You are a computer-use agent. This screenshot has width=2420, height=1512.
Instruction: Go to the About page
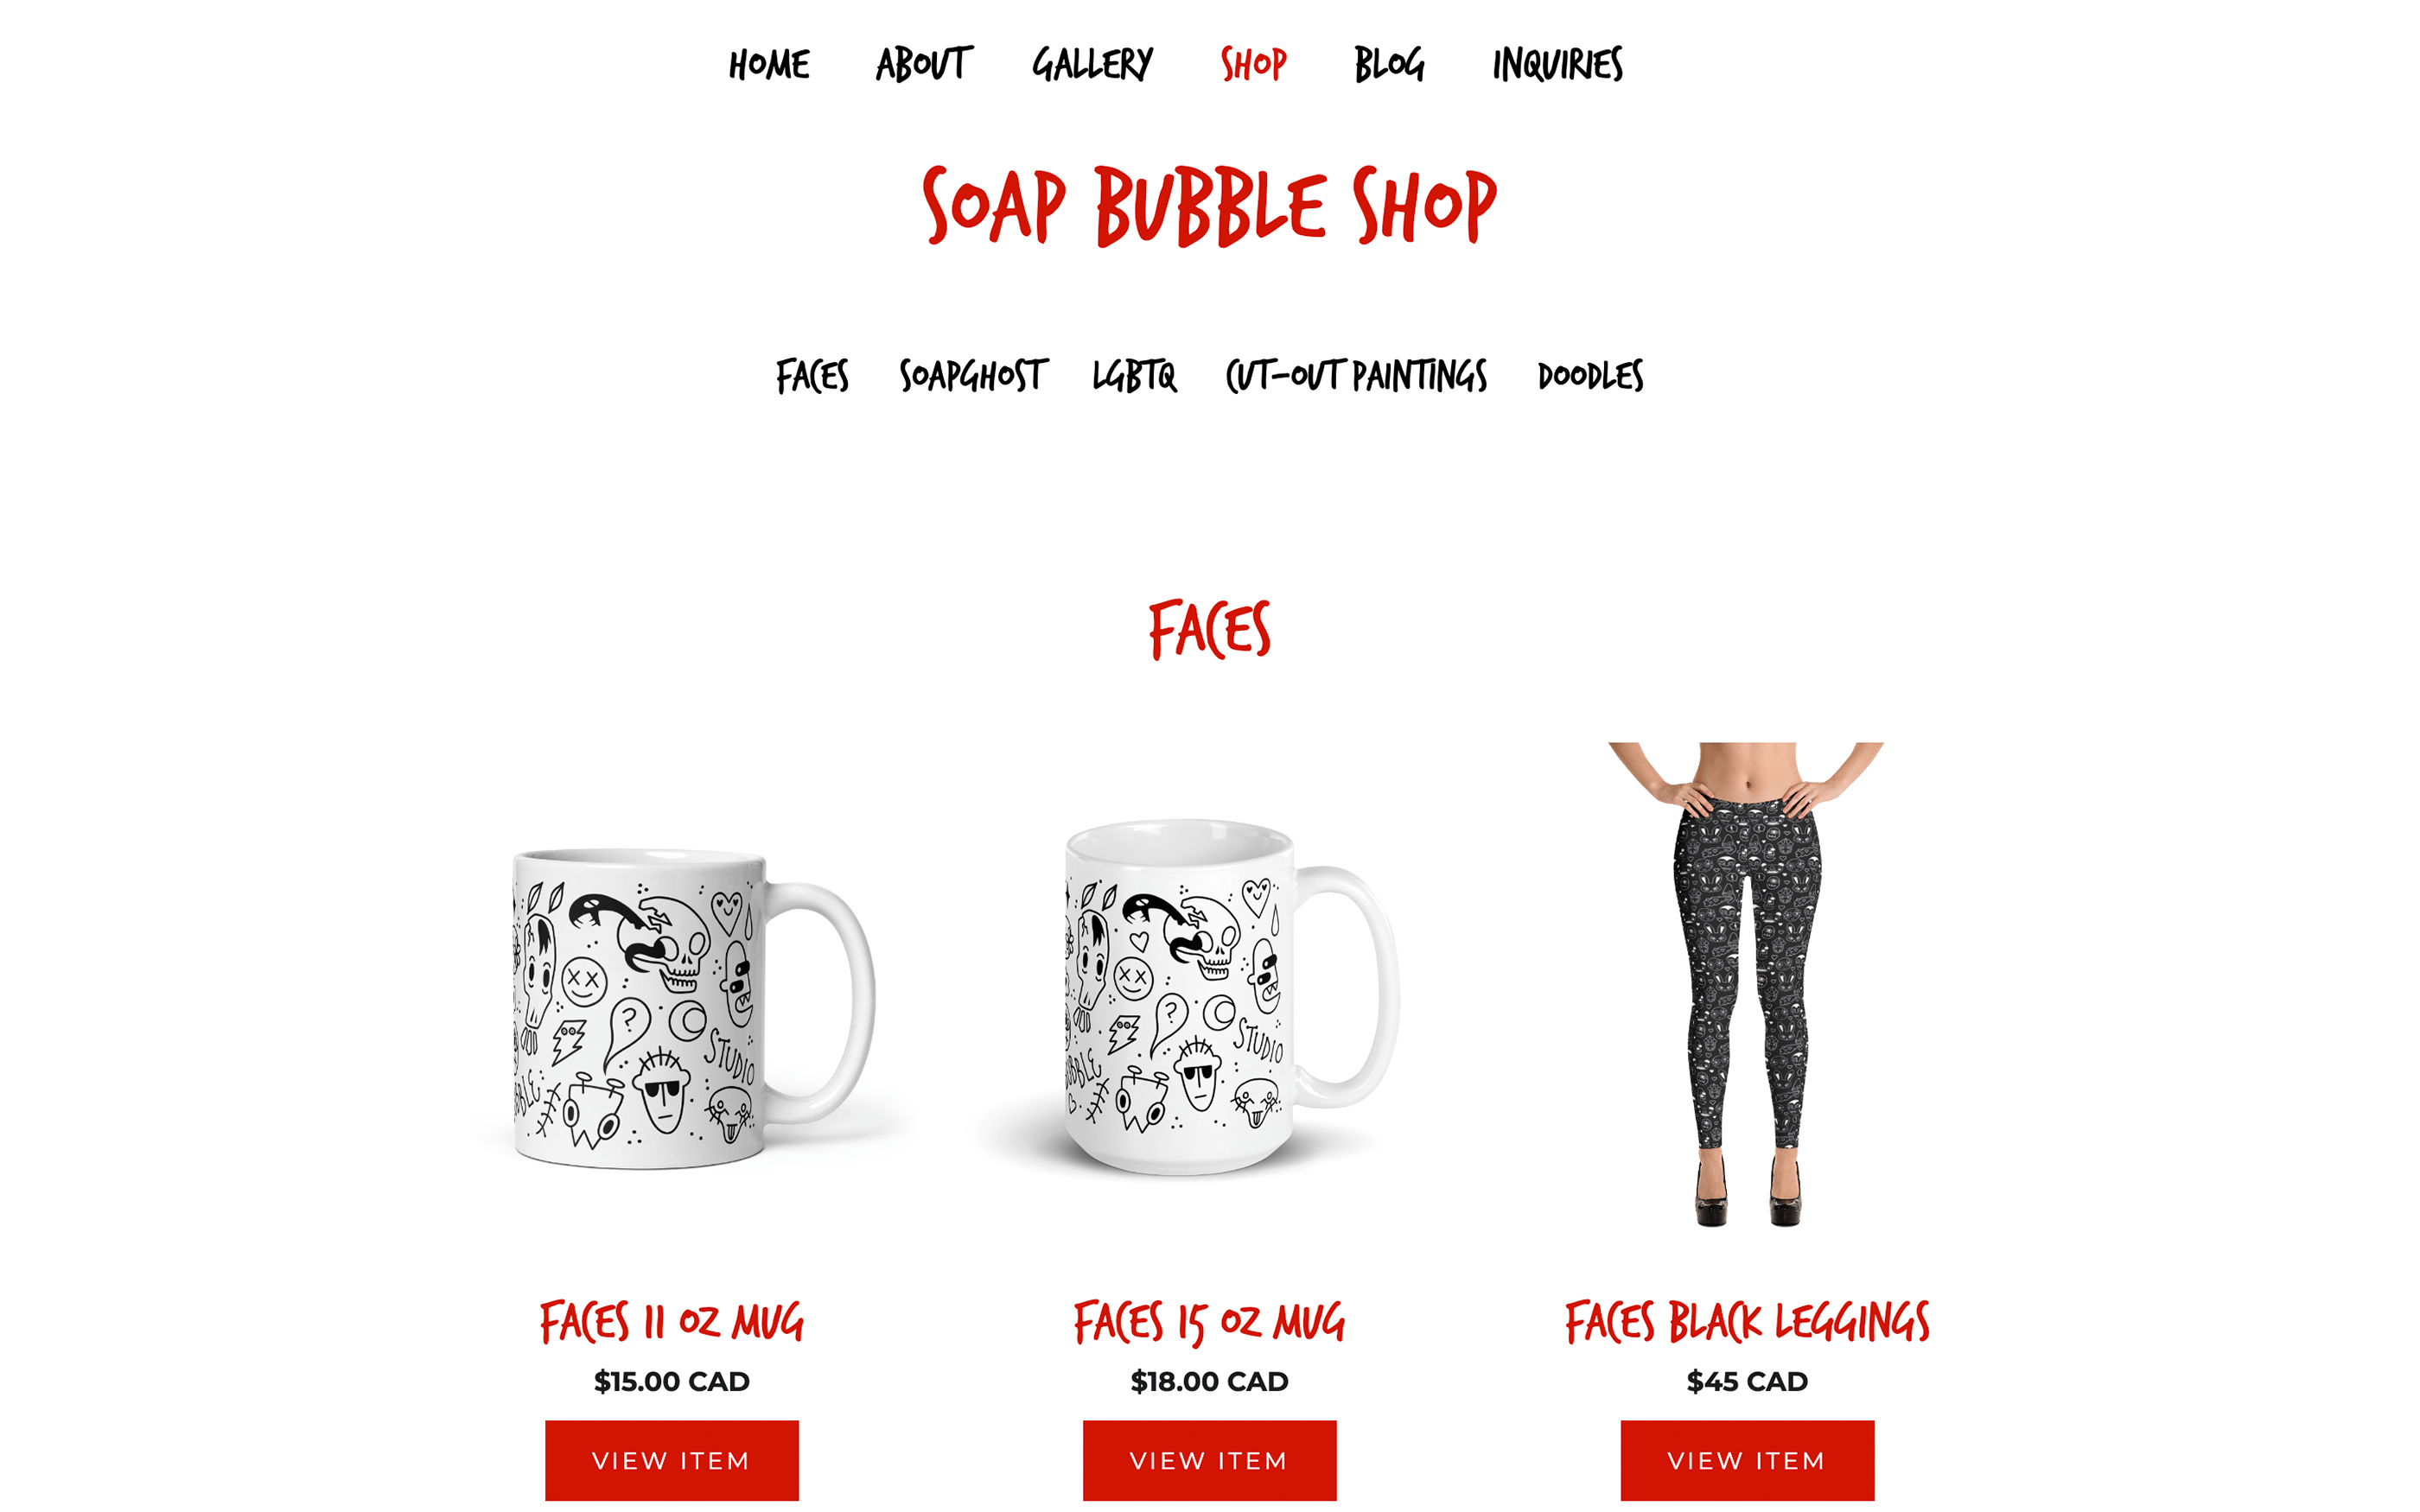click(x=923, y=65)
